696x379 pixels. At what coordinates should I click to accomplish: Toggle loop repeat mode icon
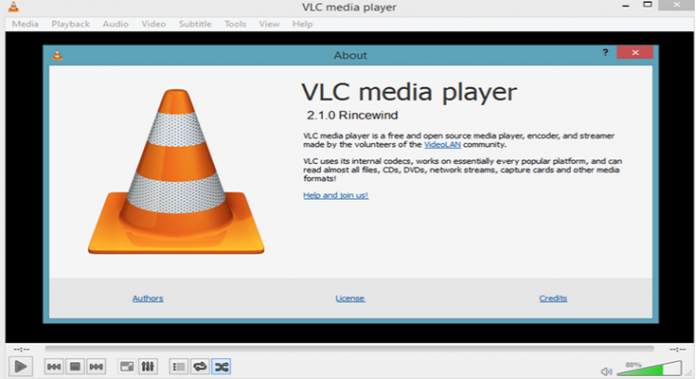pyautogui.click(x=200, y=367)
